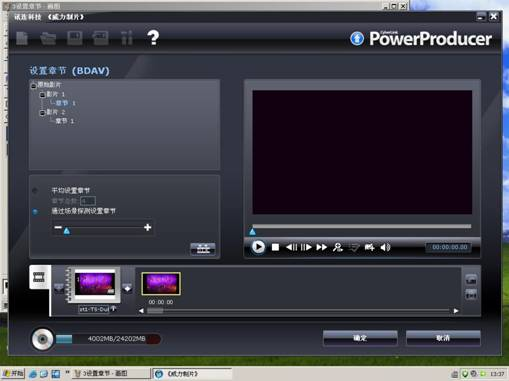Collapse the root node of the chapter tree
Viewport: 509px width, 381px height.
click(33, 86)
